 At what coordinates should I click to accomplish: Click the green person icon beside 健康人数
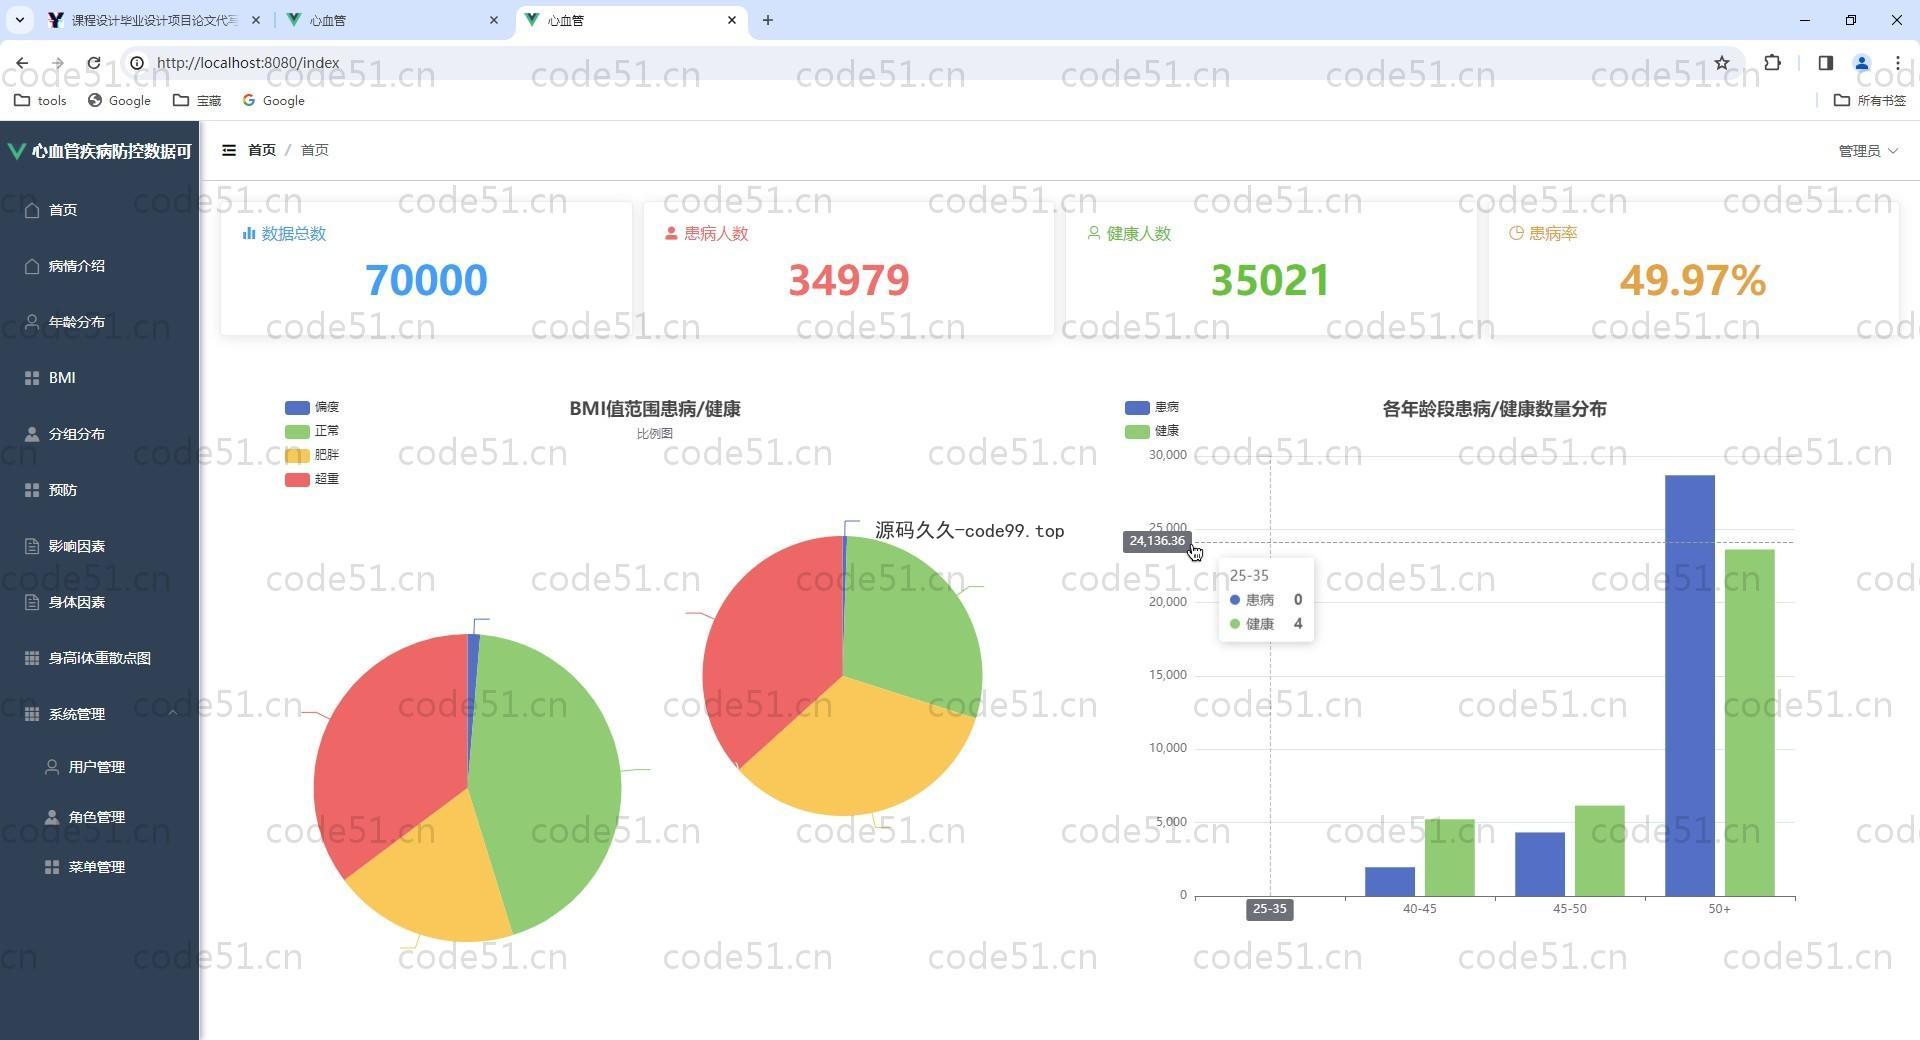pos(1094,233)
